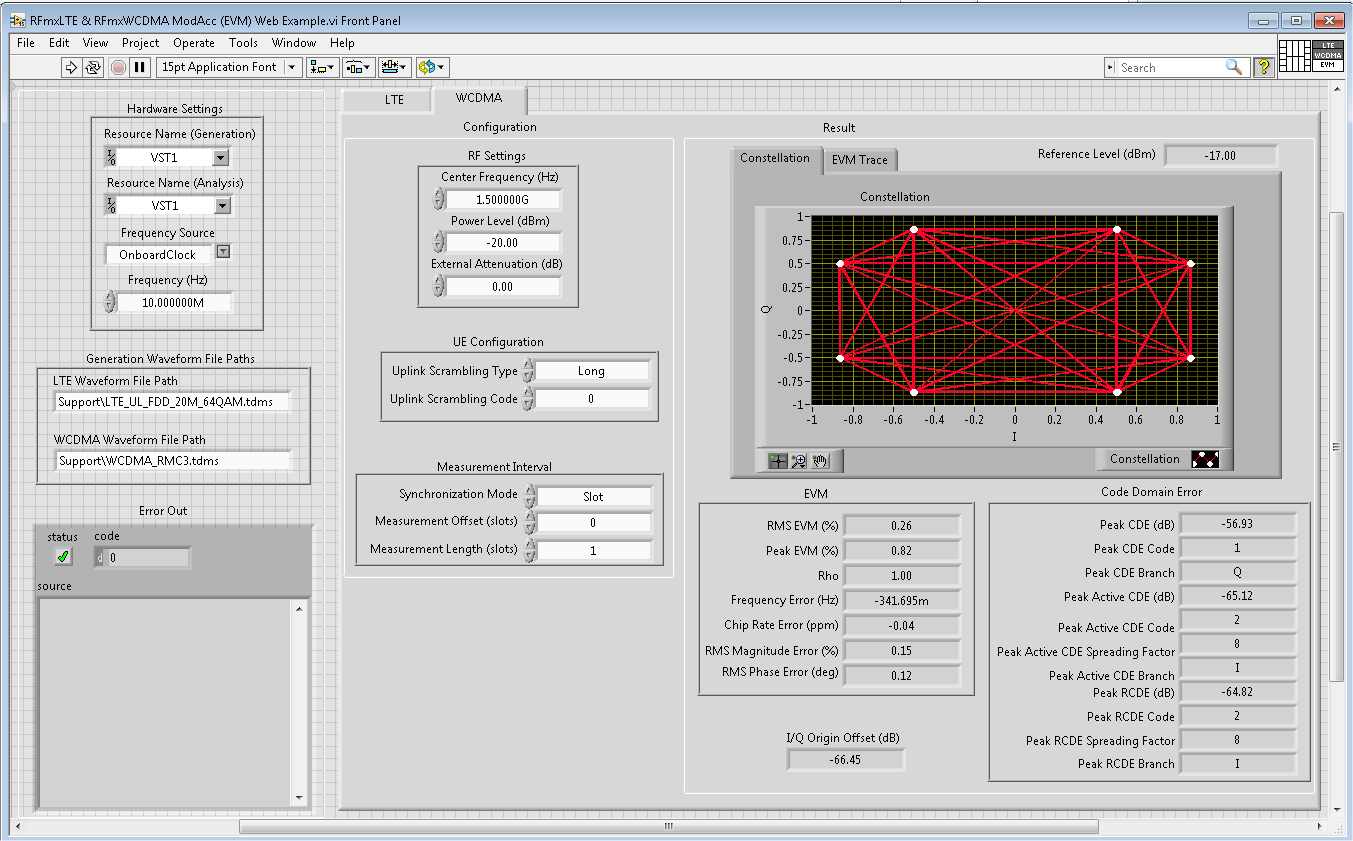
Task: Open the File menu
Action: click(x=26, y=43)
